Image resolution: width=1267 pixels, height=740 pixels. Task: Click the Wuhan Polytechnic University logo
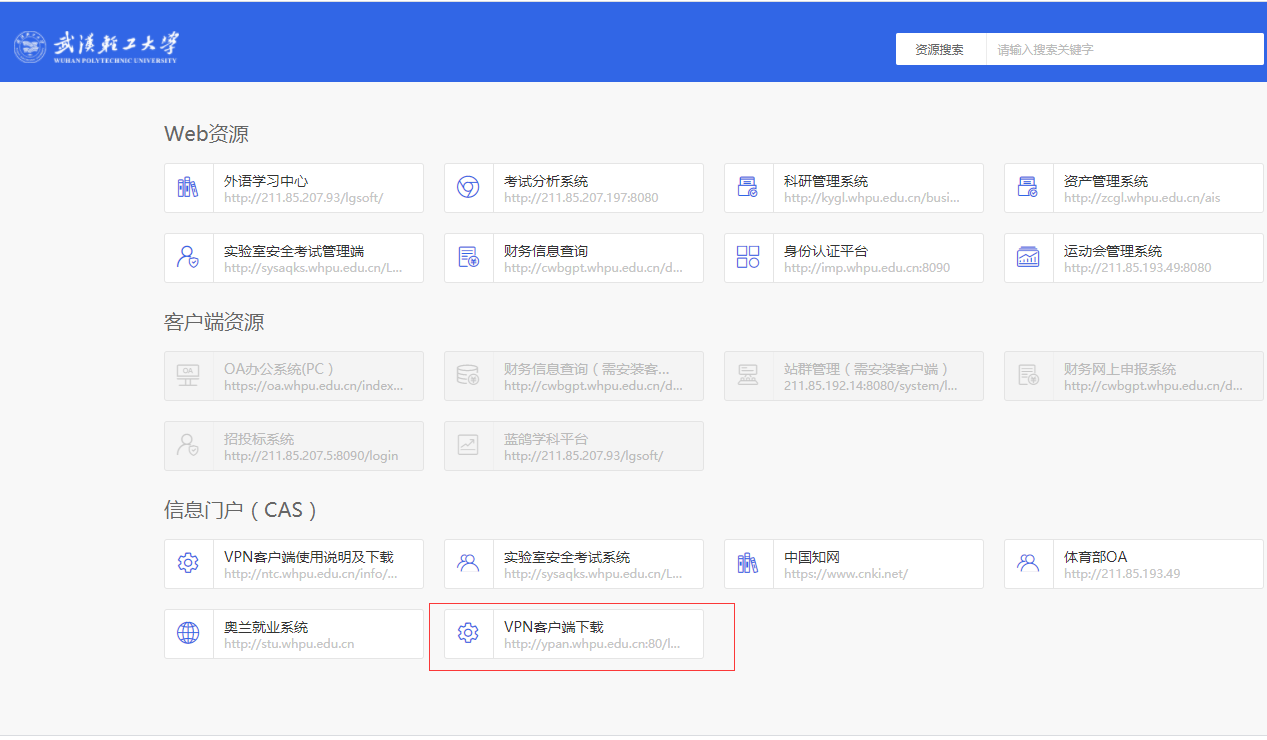tap(97, 47)
